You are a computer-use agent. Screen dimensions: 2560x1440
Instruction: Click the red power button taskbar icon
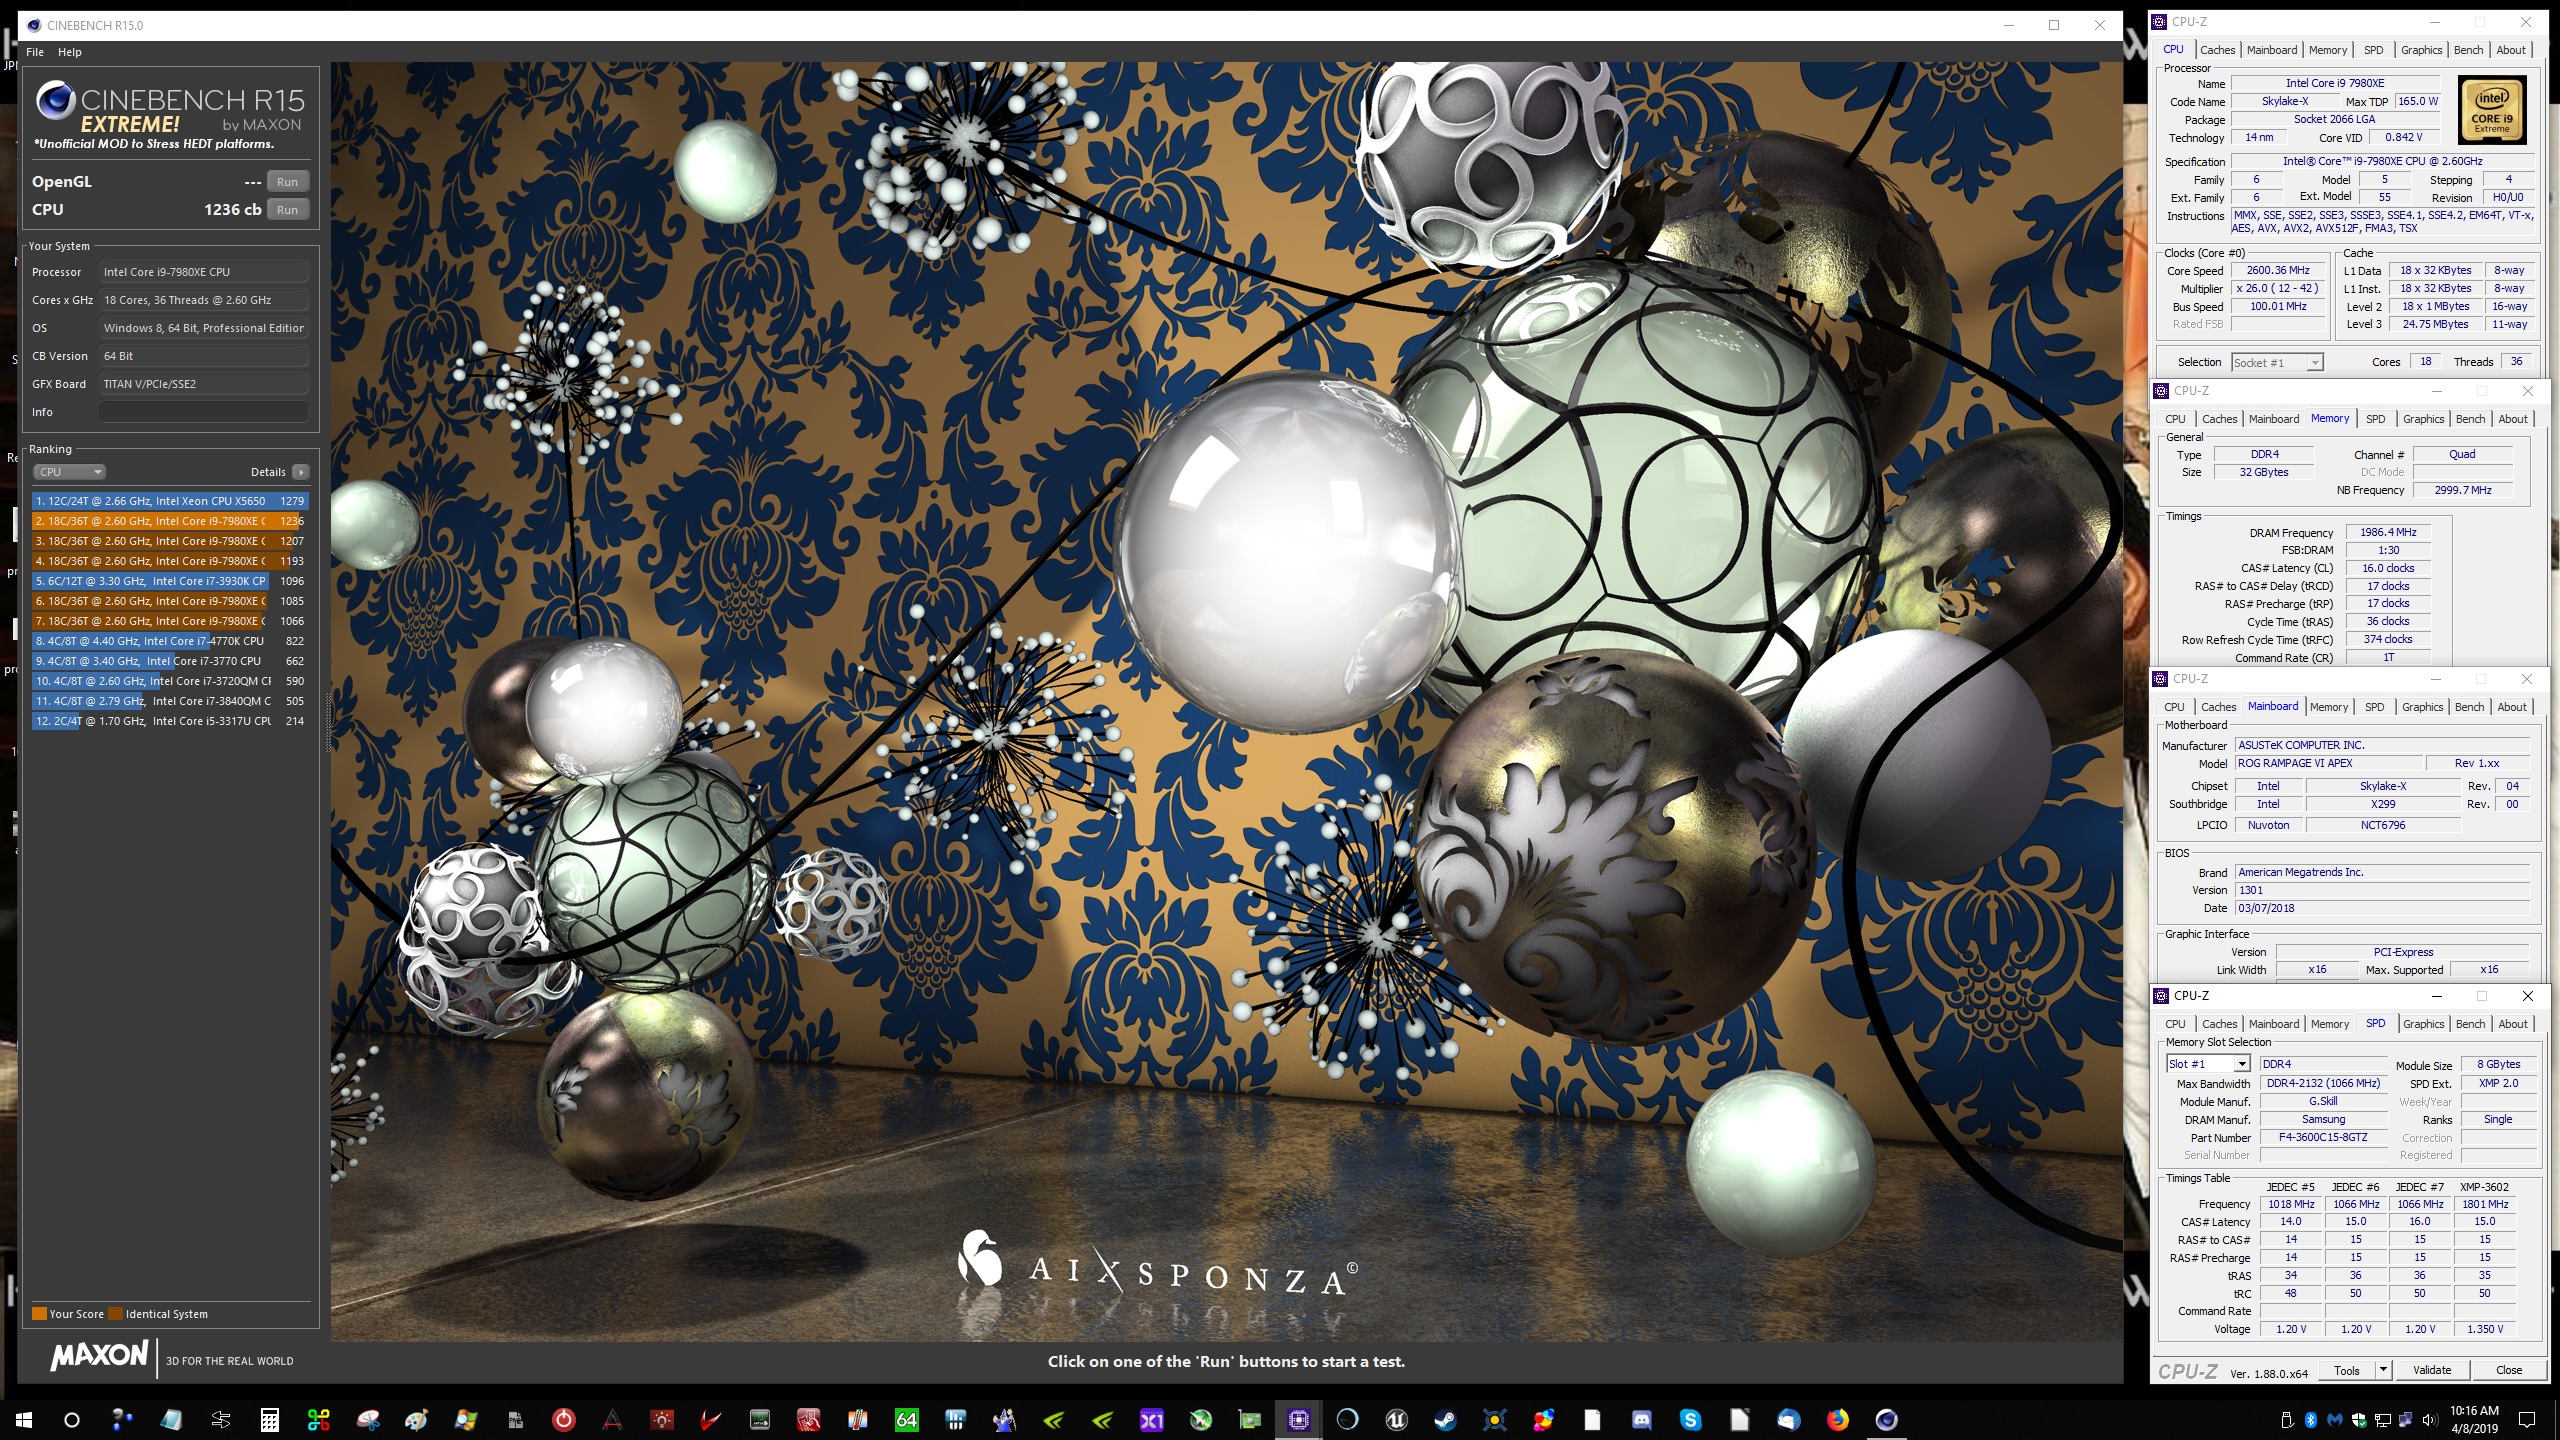point(563,1419)
